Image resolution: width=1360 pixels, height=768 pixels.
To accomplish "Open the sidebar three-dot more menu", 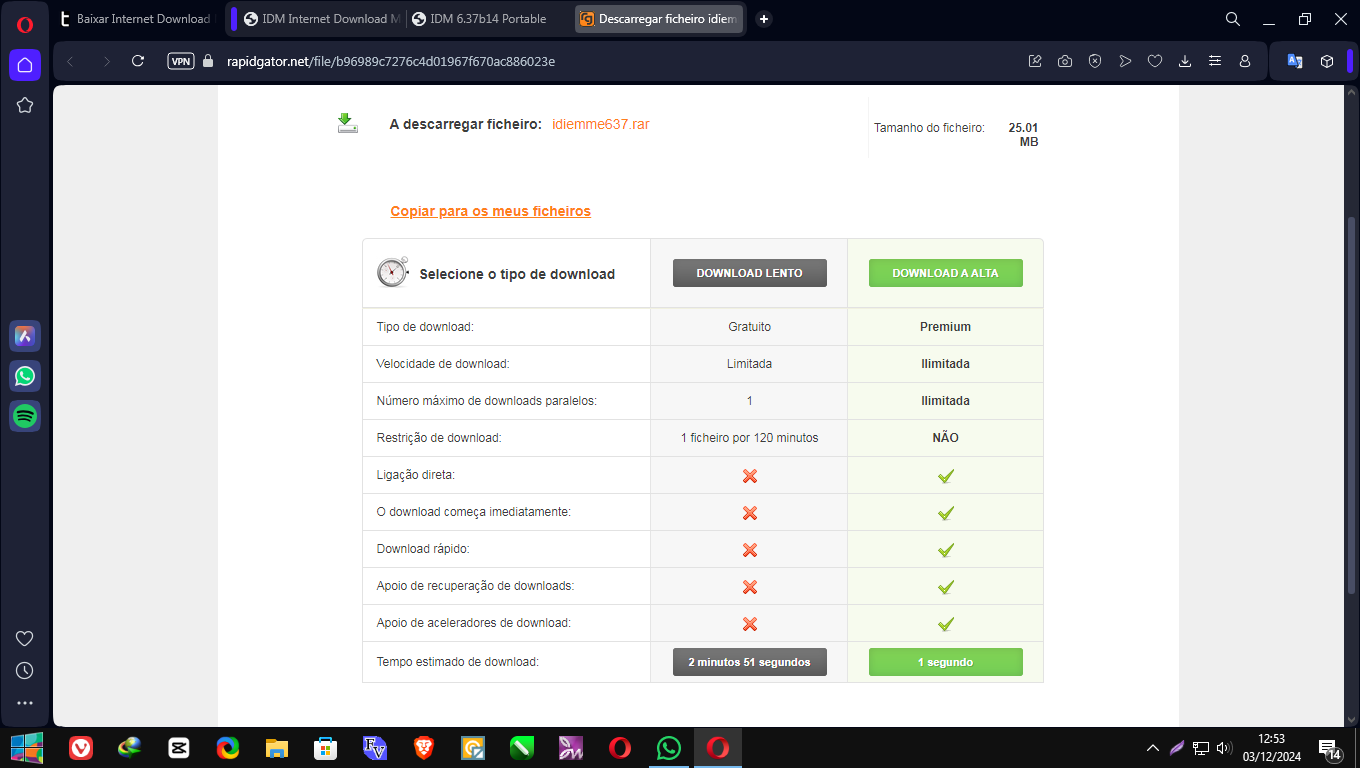I will tap(25, 703).
